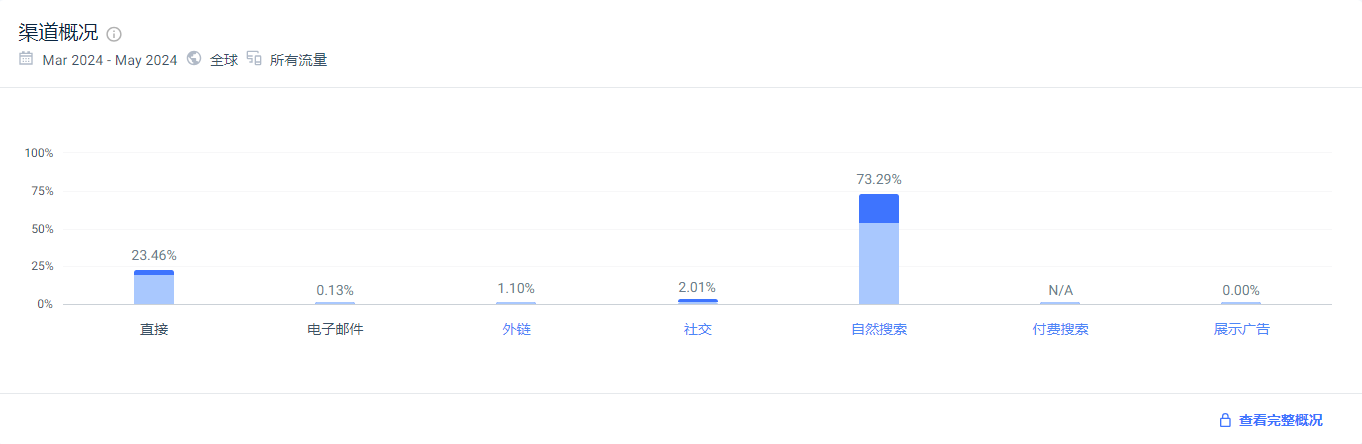
Task: Click the Mar 2024 - May 2024 date range
Action: (x=110, y=60)
